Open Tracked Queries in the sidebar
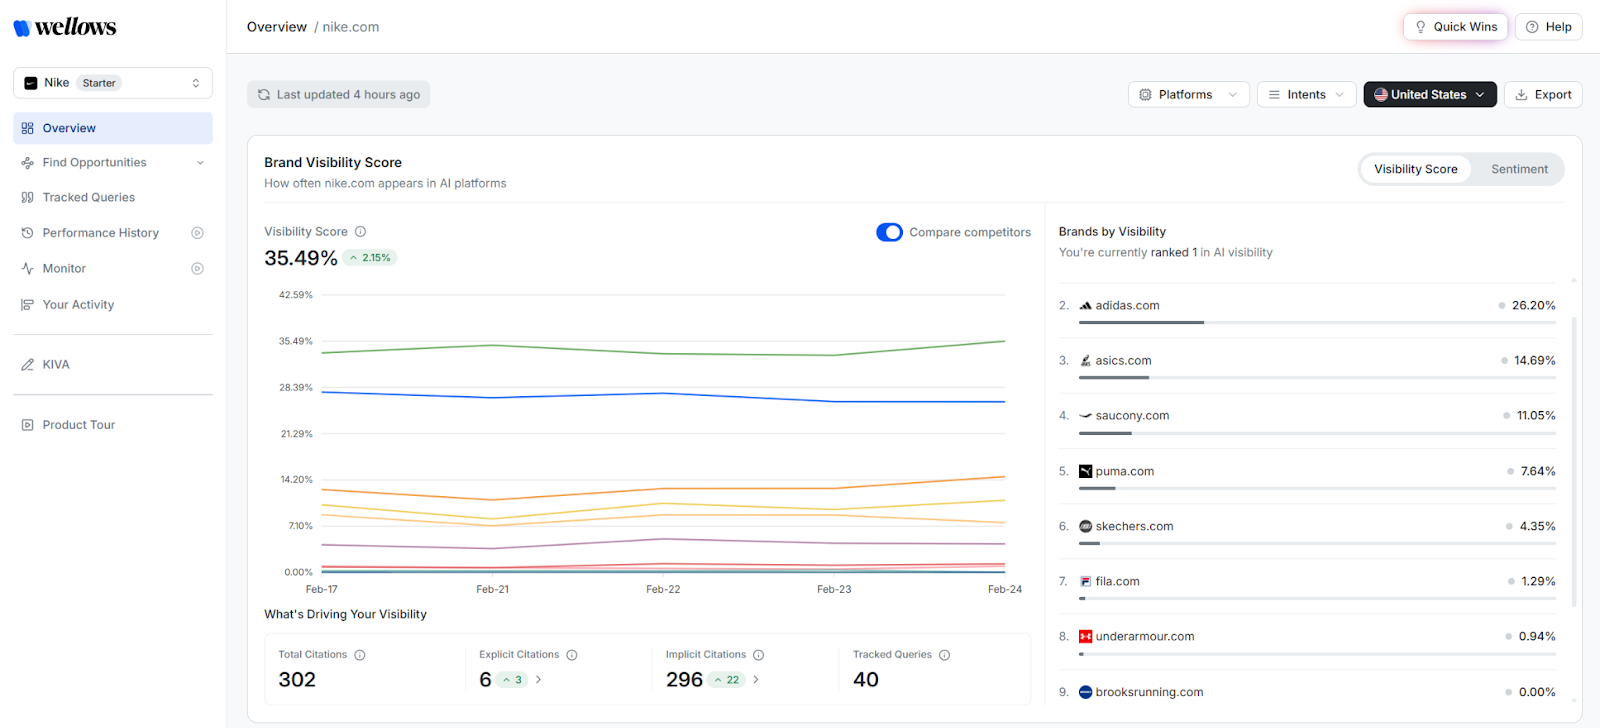Image resolution: width=1600 pixels, height=728 pixels. point(88,197)
